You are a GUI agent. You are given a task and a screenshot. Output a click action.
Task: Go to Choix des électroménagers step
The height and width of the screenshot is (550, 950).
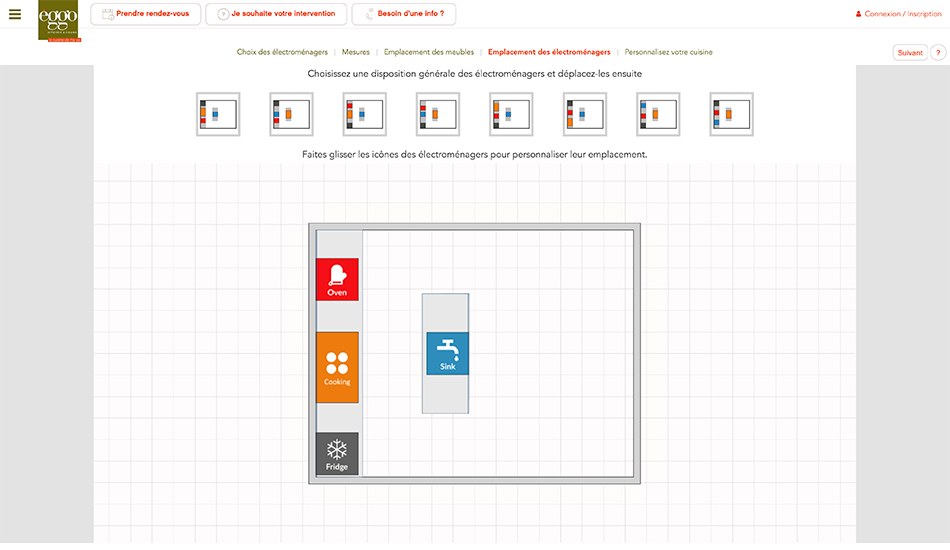pos(282,52)
